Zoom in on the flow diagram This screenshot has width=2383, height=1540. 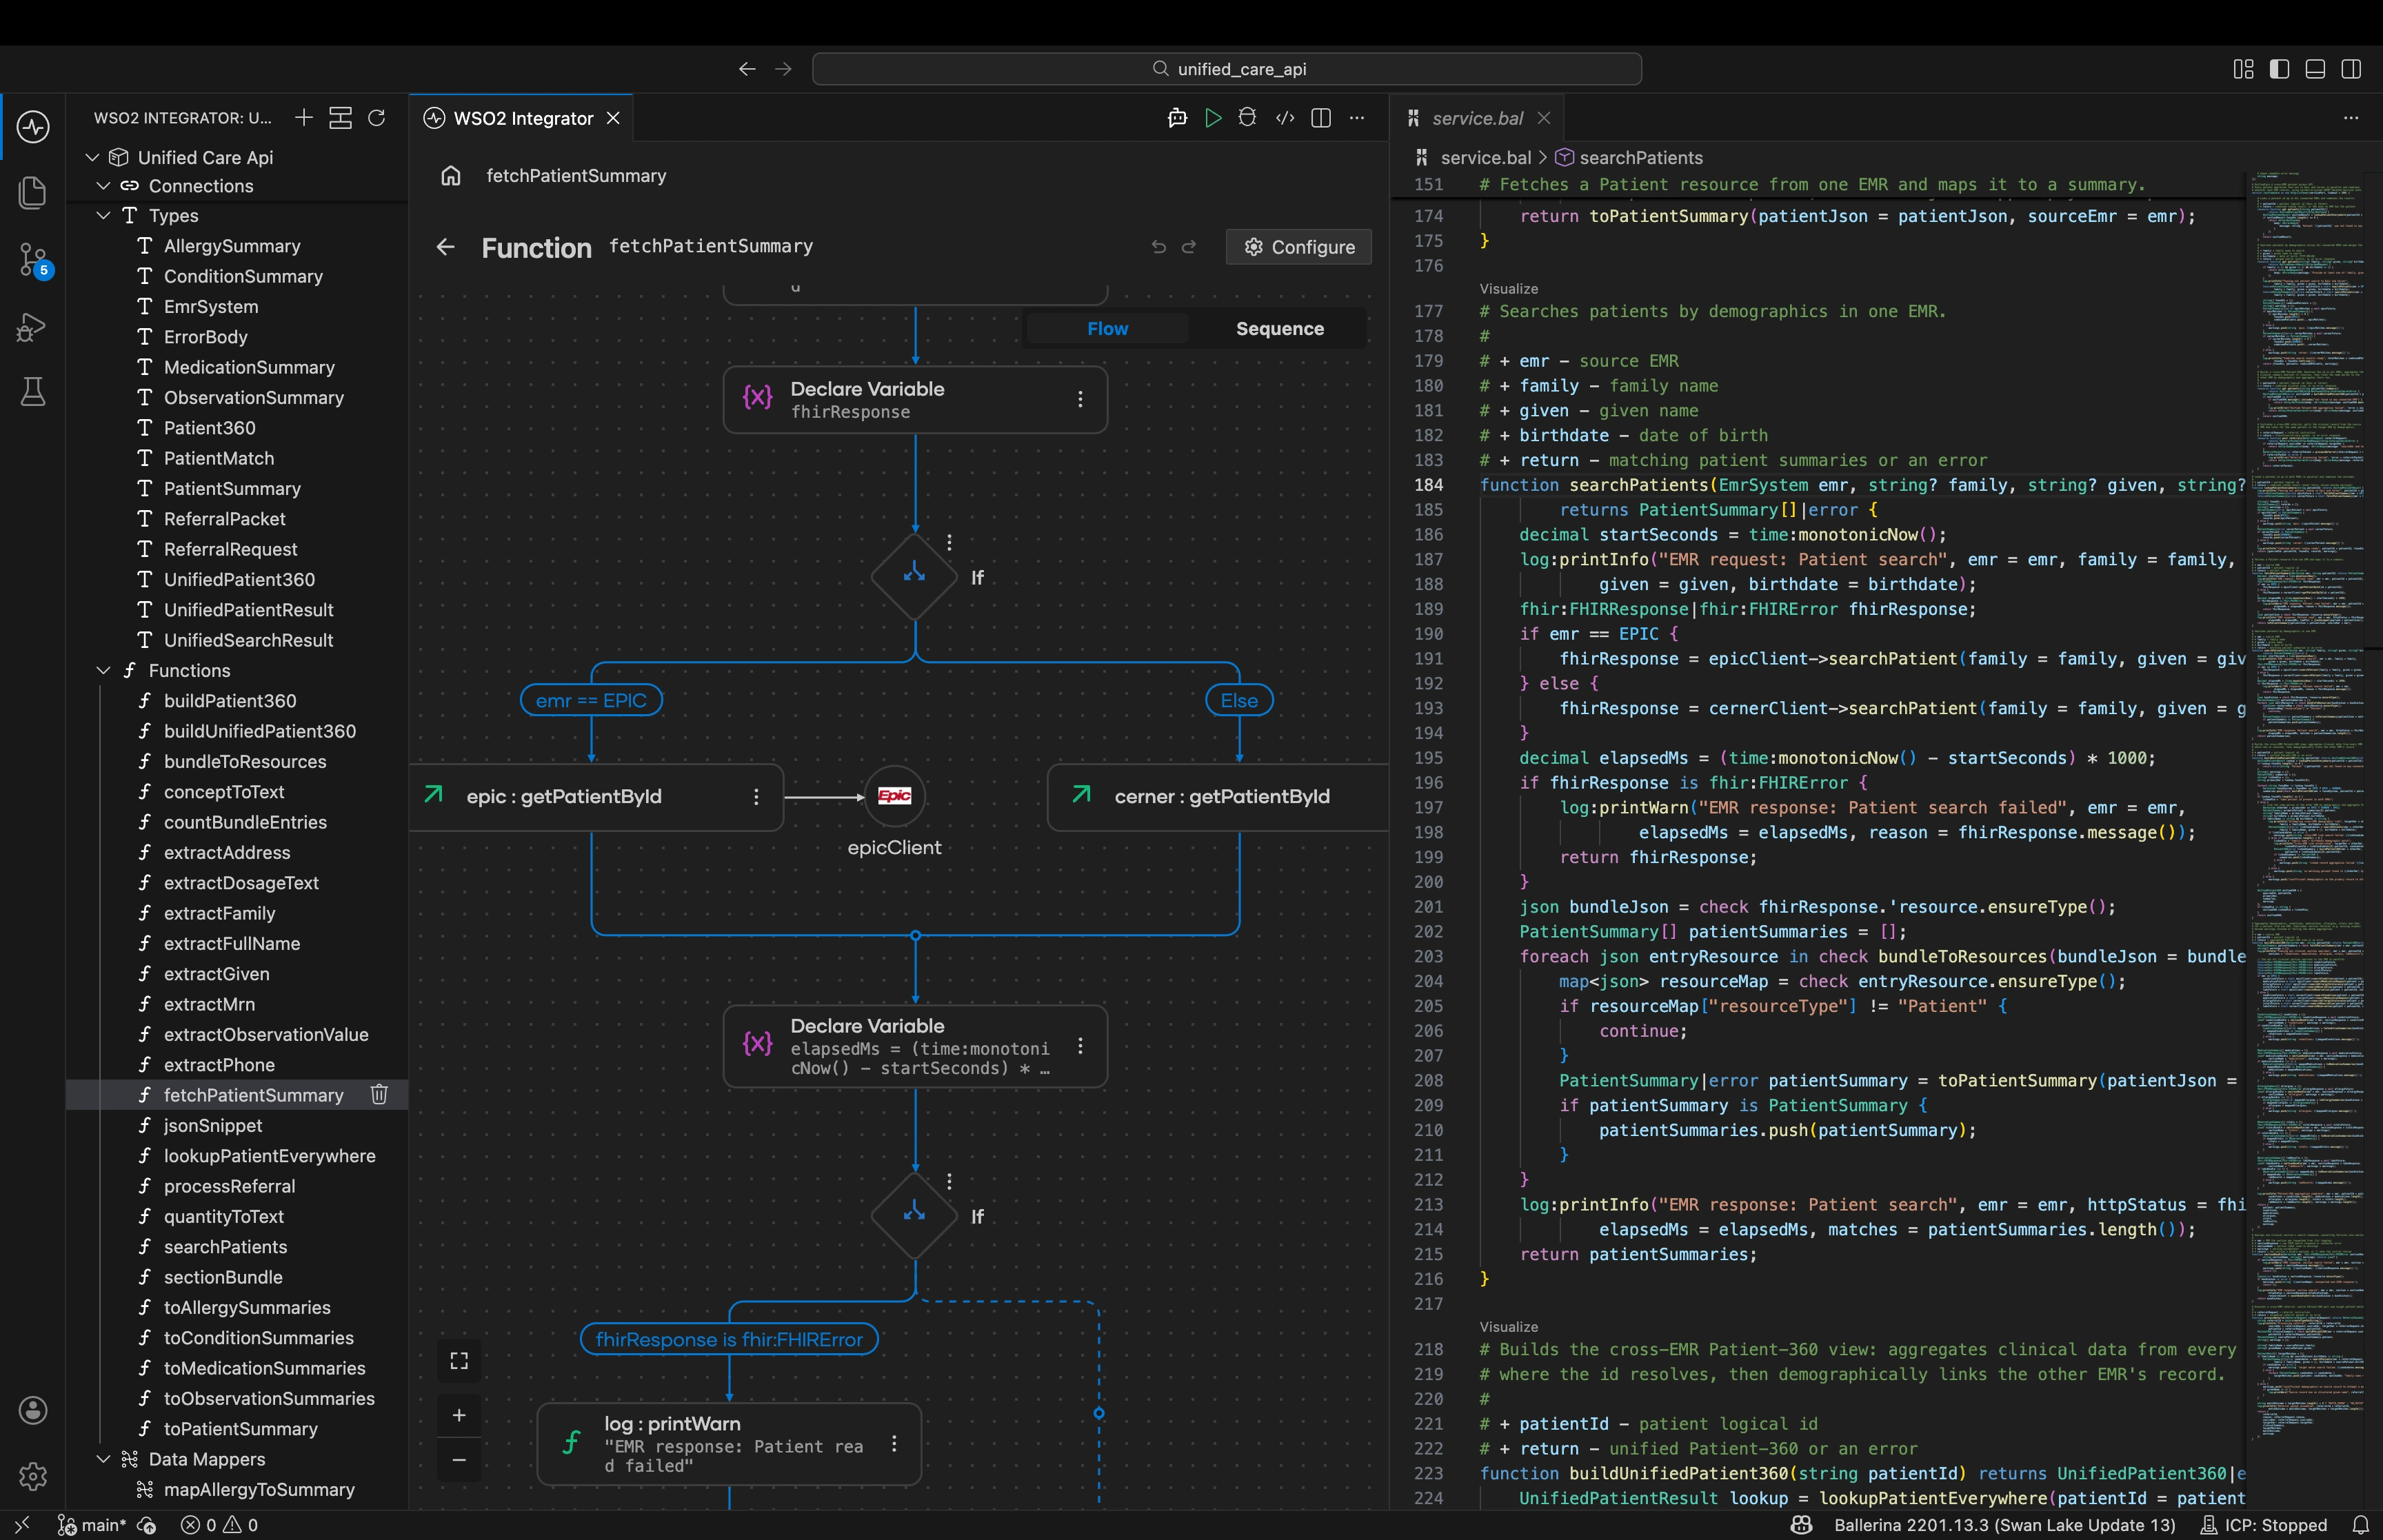(459, 1415)
